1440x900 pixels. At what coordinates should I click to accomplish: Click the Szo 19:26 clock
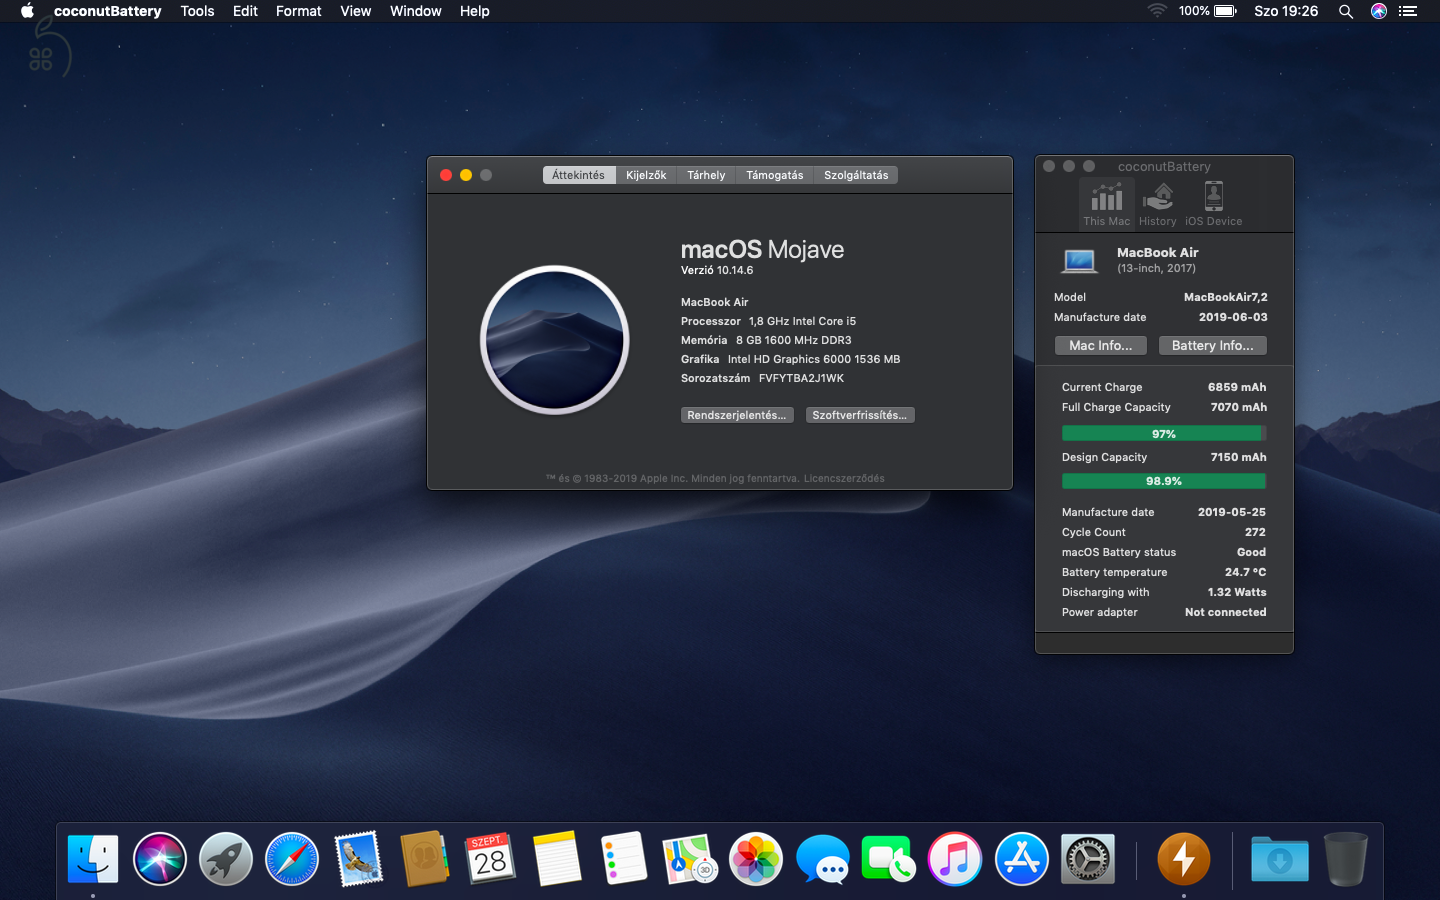1286,11
